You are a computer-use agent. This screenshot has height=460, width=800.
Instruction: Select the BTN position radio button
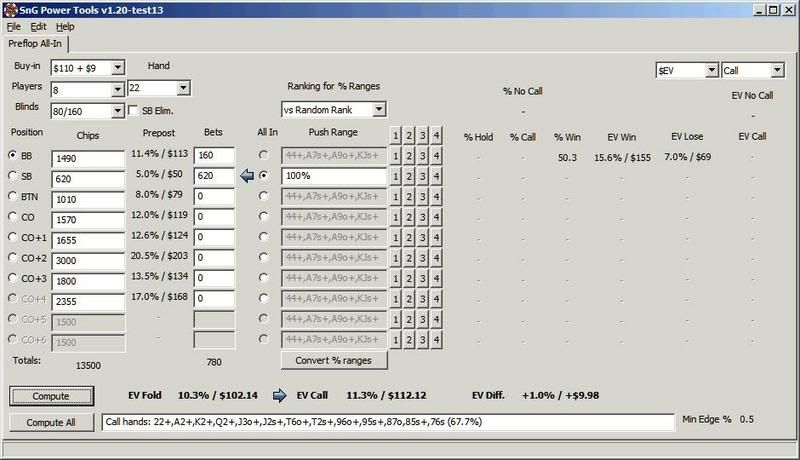pyautogui.click(x=13, y=197)
